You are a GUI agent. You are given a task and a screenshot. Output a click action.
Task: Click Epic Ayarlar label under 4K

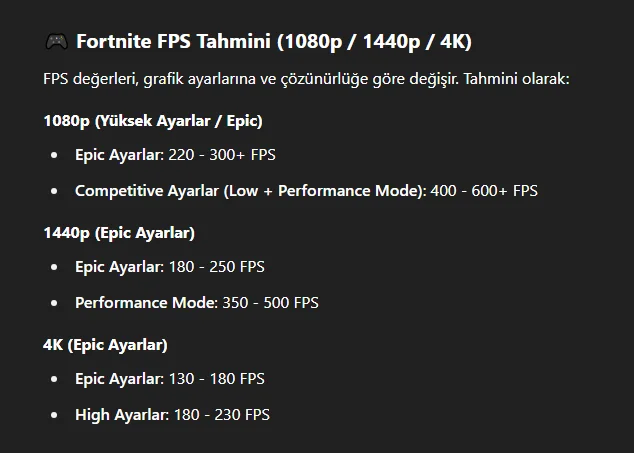(118, 379)
